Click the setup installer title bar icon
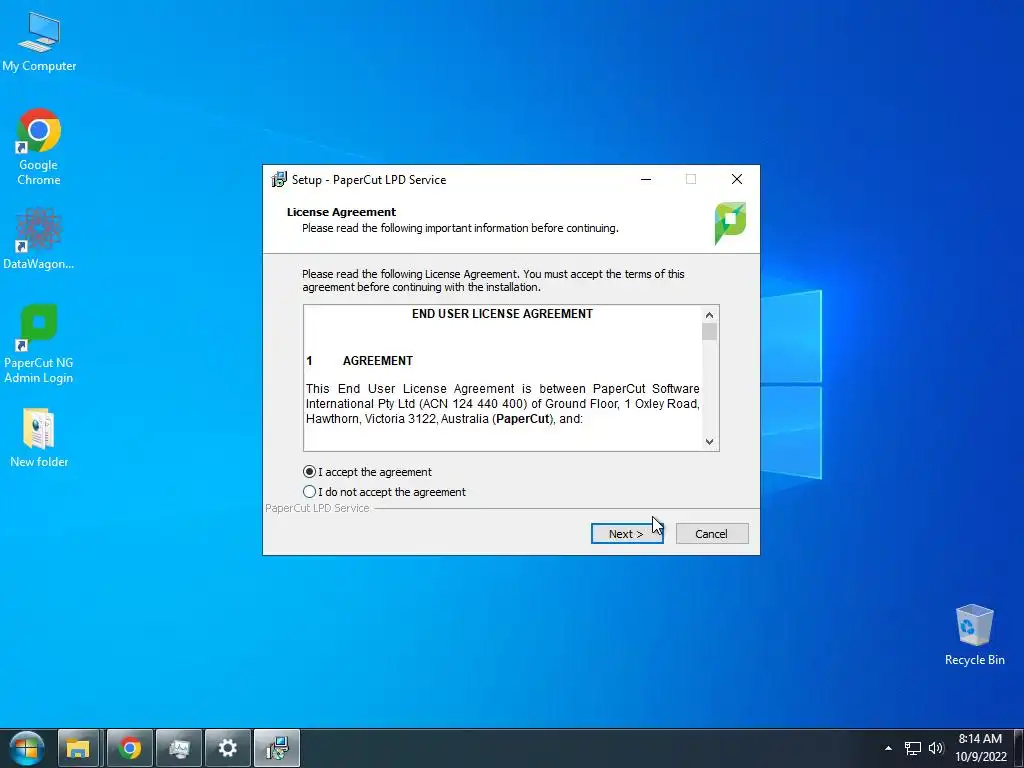 [279, 180]
